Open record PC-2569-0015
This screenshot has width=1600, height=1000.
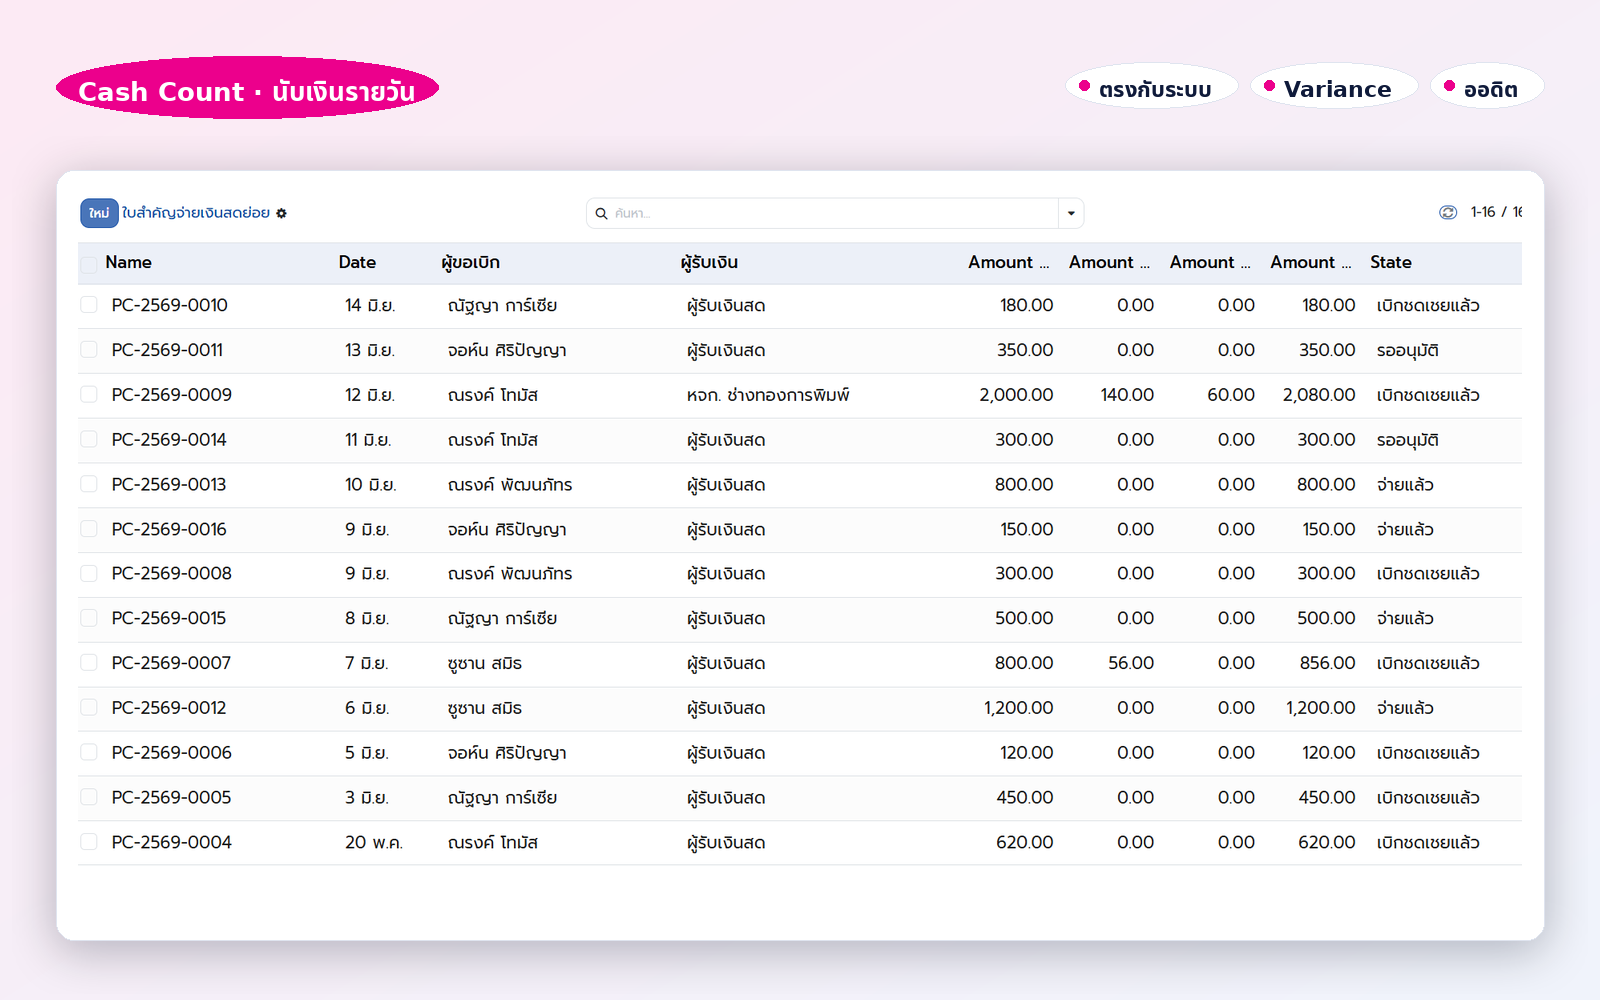coord(169,618)
